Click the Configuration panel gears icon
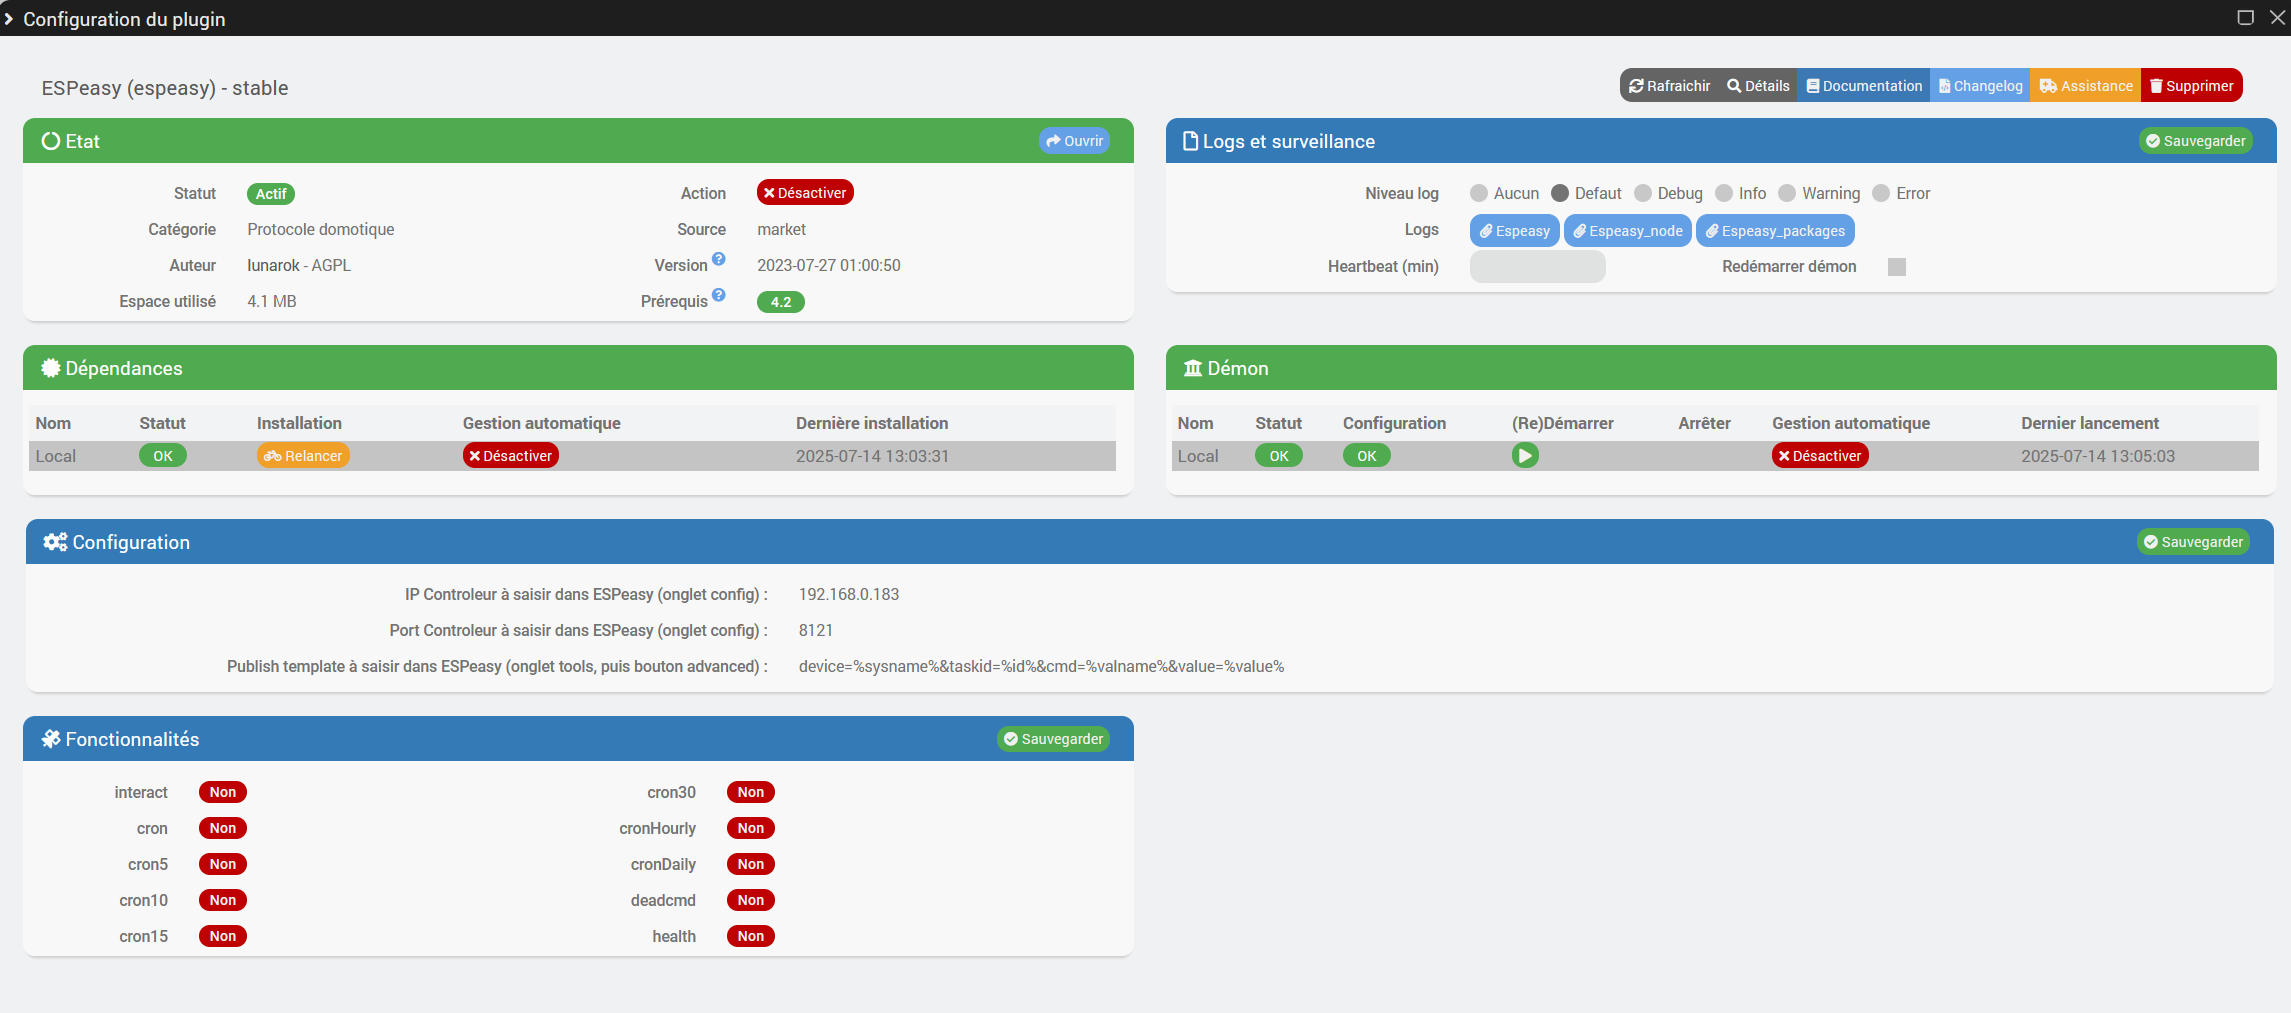 click(55, 542)
